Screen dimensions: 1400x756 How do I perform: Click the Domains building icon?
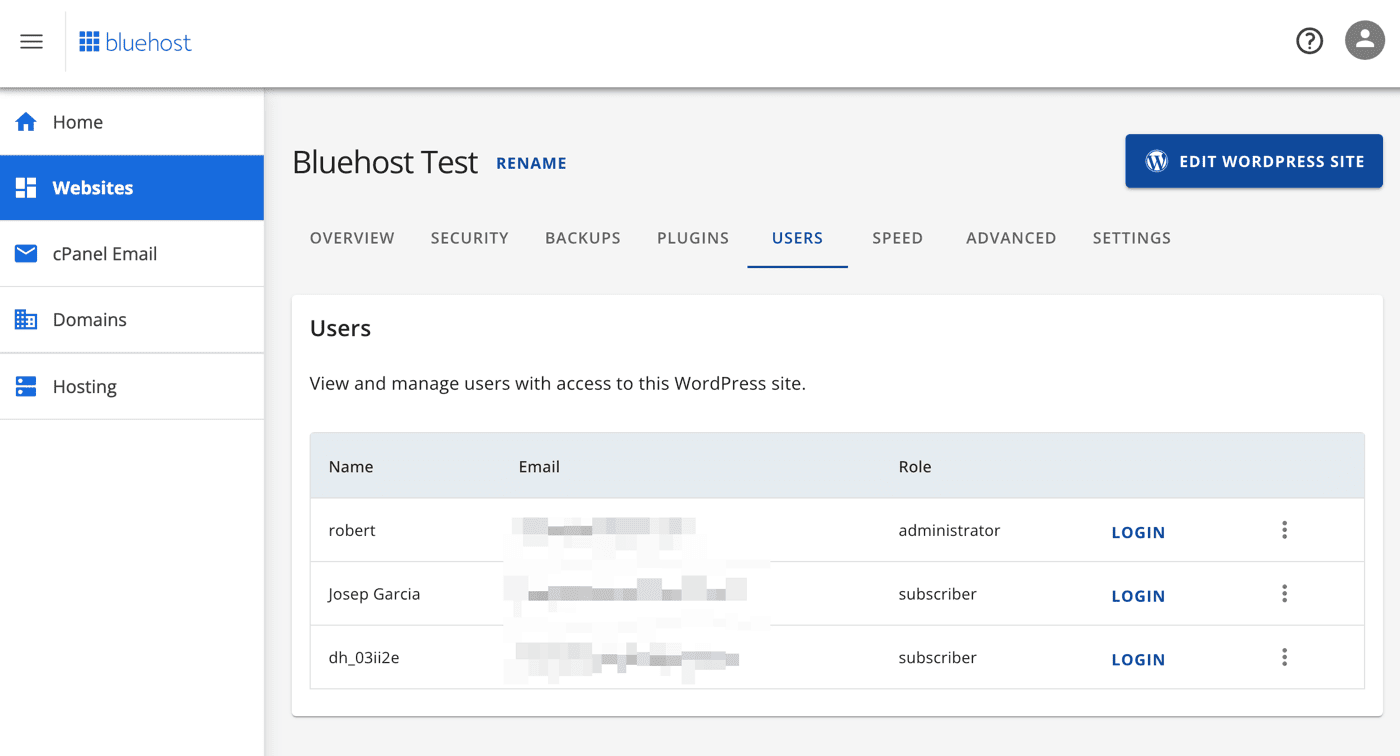26,320
